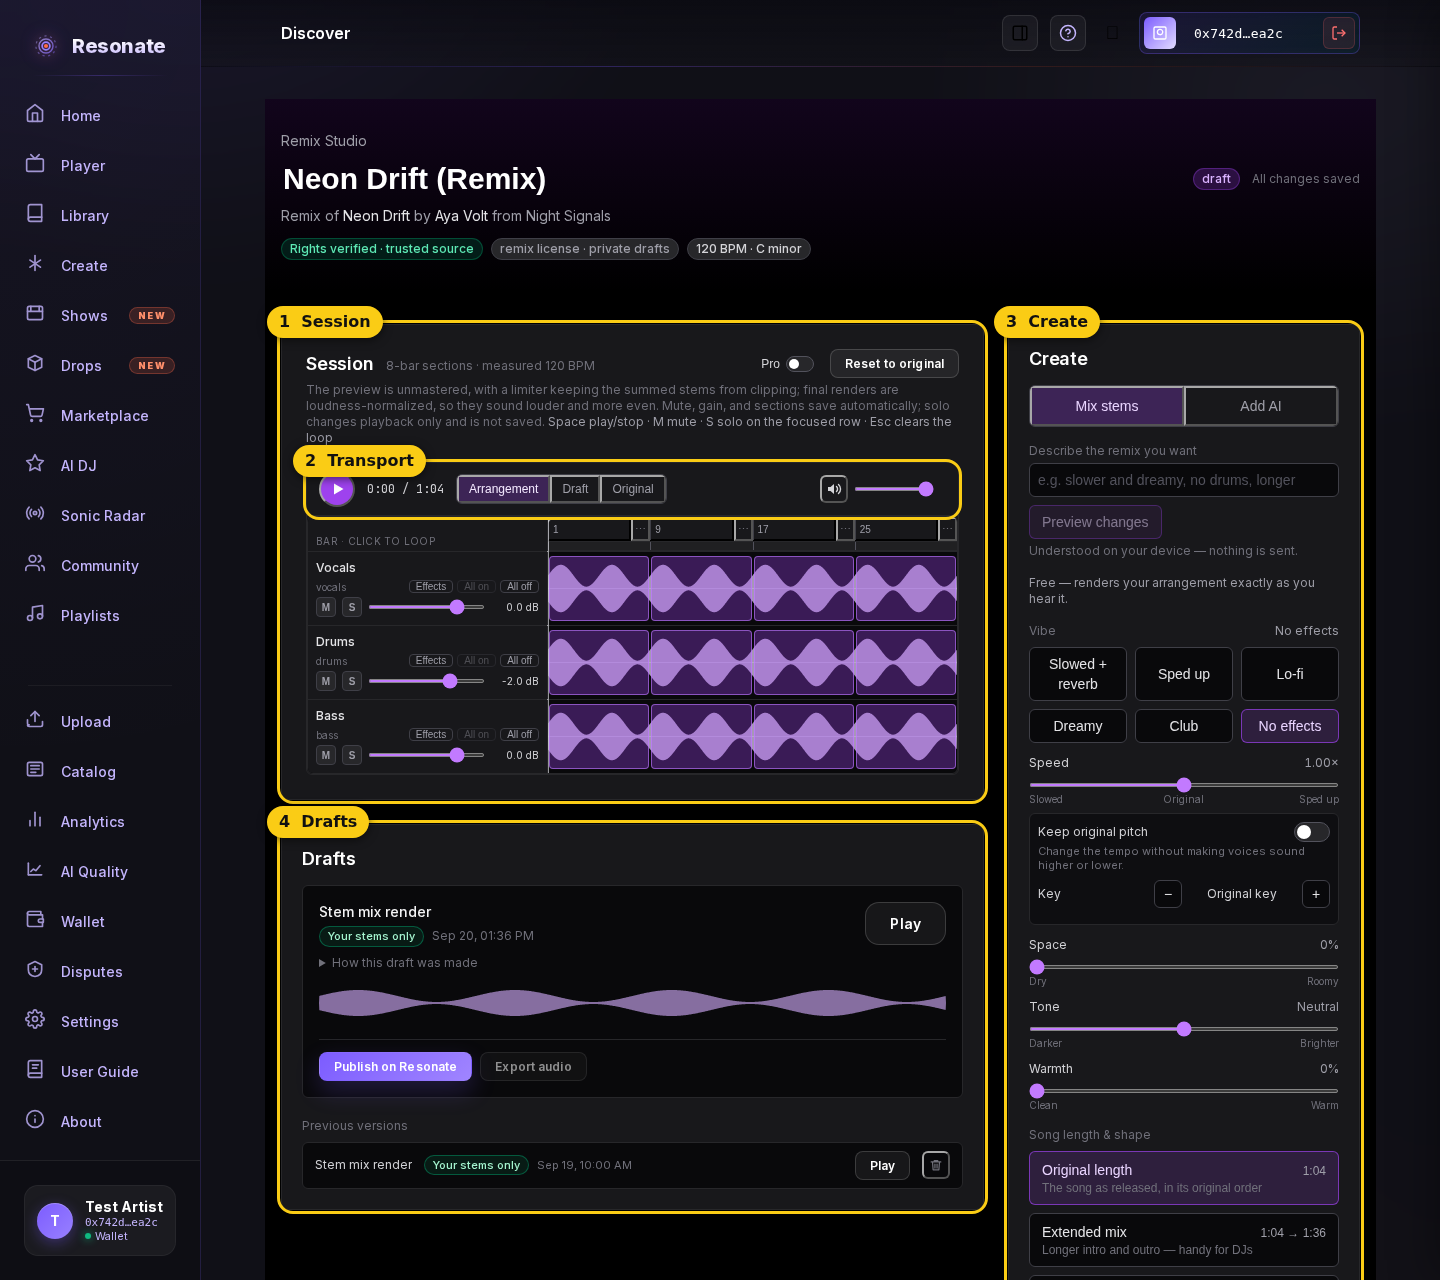Toggle the Pro switch in Session
Viewport: 1440px width, 1280px height.
coord(800,364)
